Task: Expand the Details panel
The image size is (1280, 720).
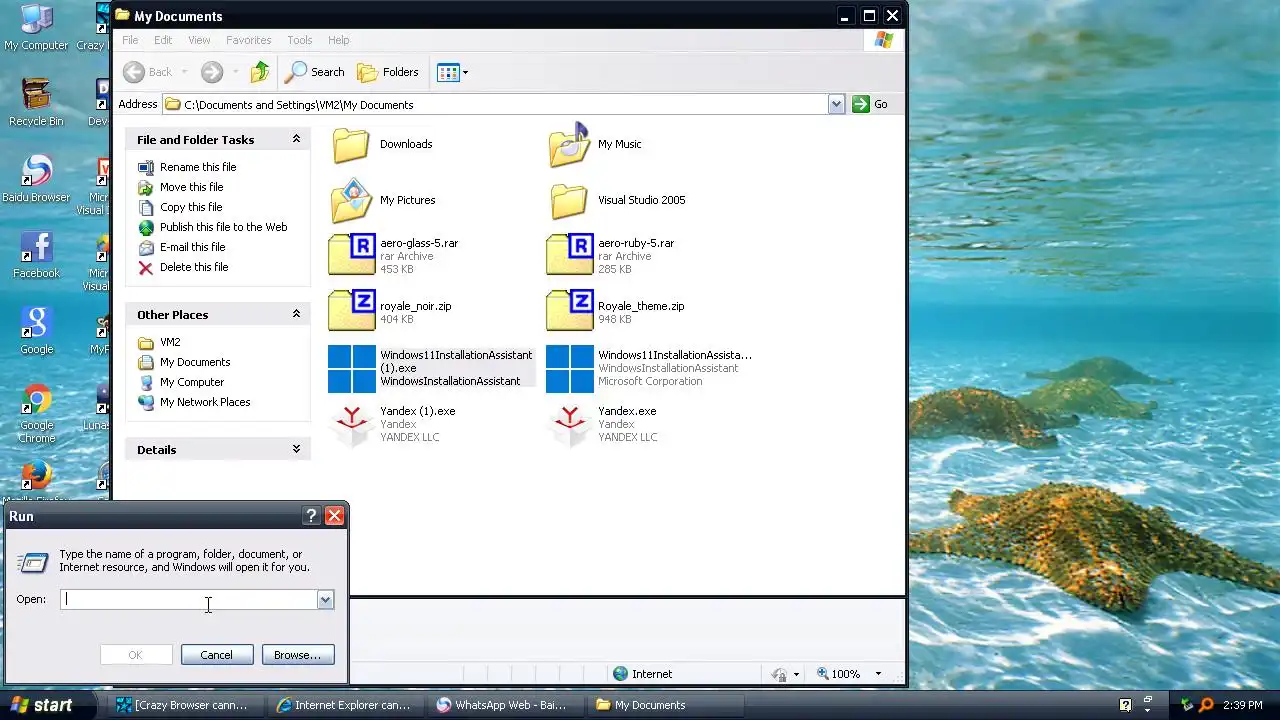Action: pyautogui.click(x=296, y=449)
